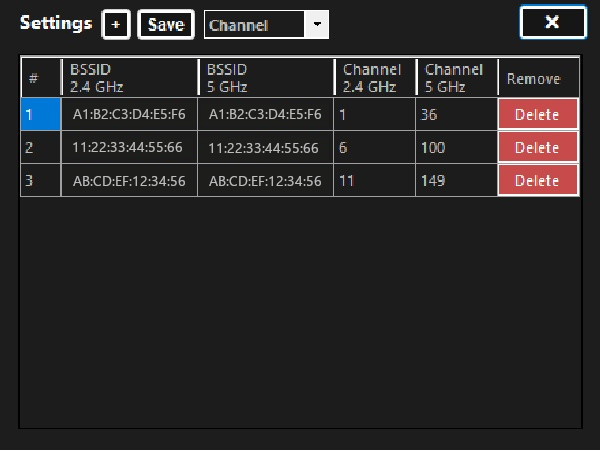Select row number 2 header cell
Screen dimensions: 600x450
[41, 147]
